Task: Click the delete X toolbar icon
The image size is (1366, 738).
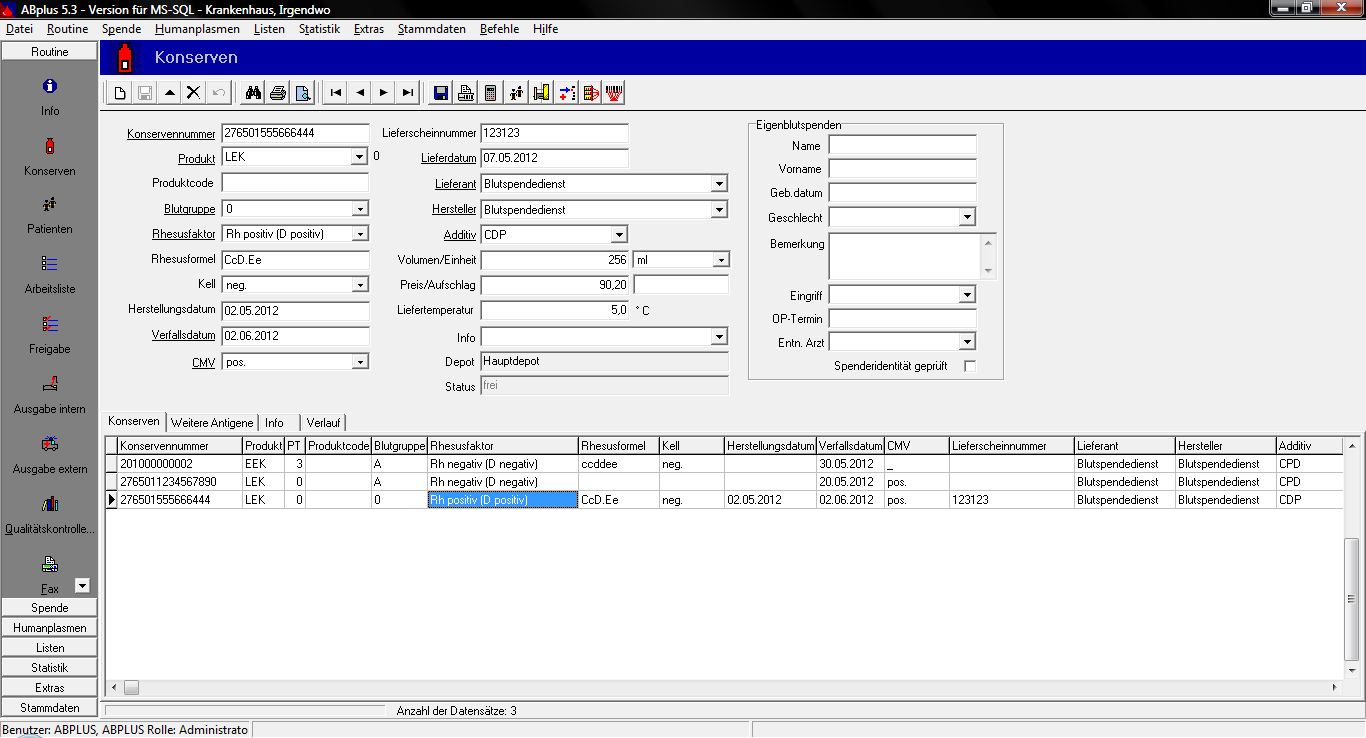Action: [194, 93]
